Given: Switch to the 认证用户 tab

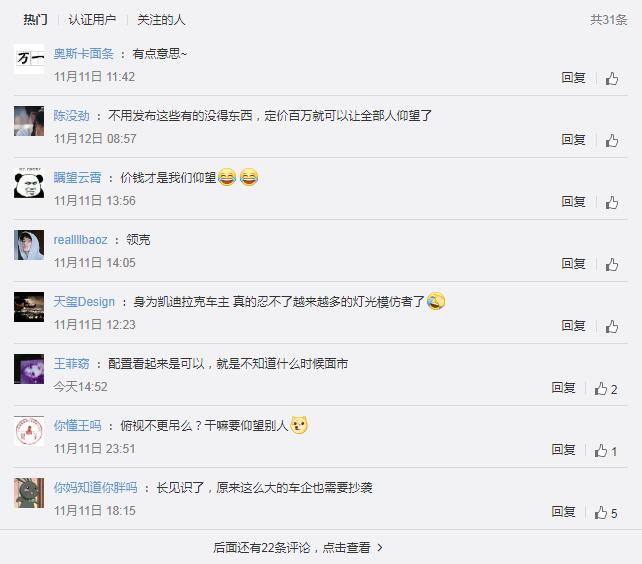Looking at the screenshot, I should (x=92, y=19).
